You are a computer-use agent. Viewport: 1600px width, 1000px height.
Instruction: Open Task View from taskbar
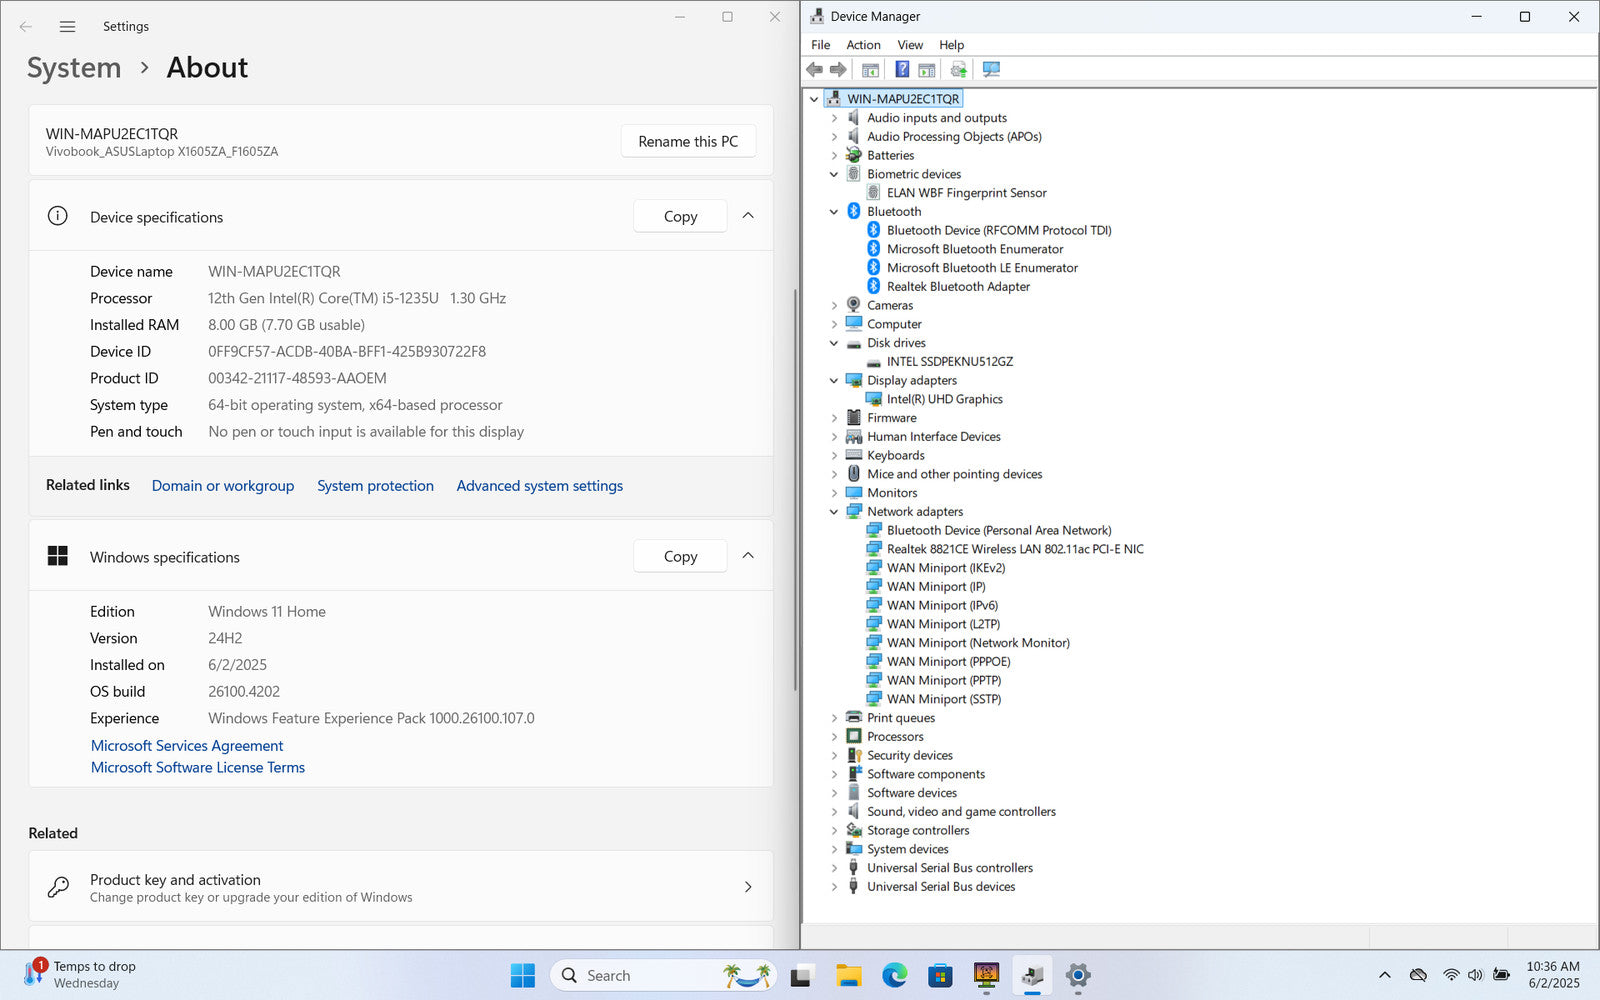coord(801,975)
